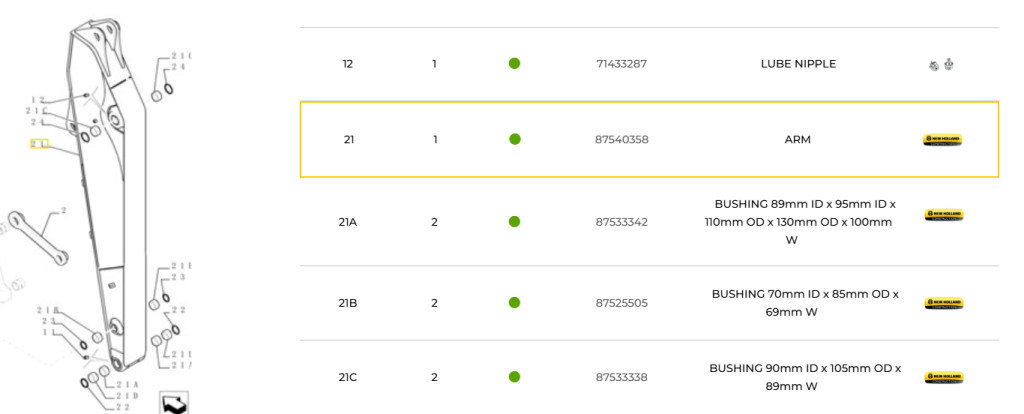
Task: Click the arrow icon below the diagram
Action: [x=174, y=403]
